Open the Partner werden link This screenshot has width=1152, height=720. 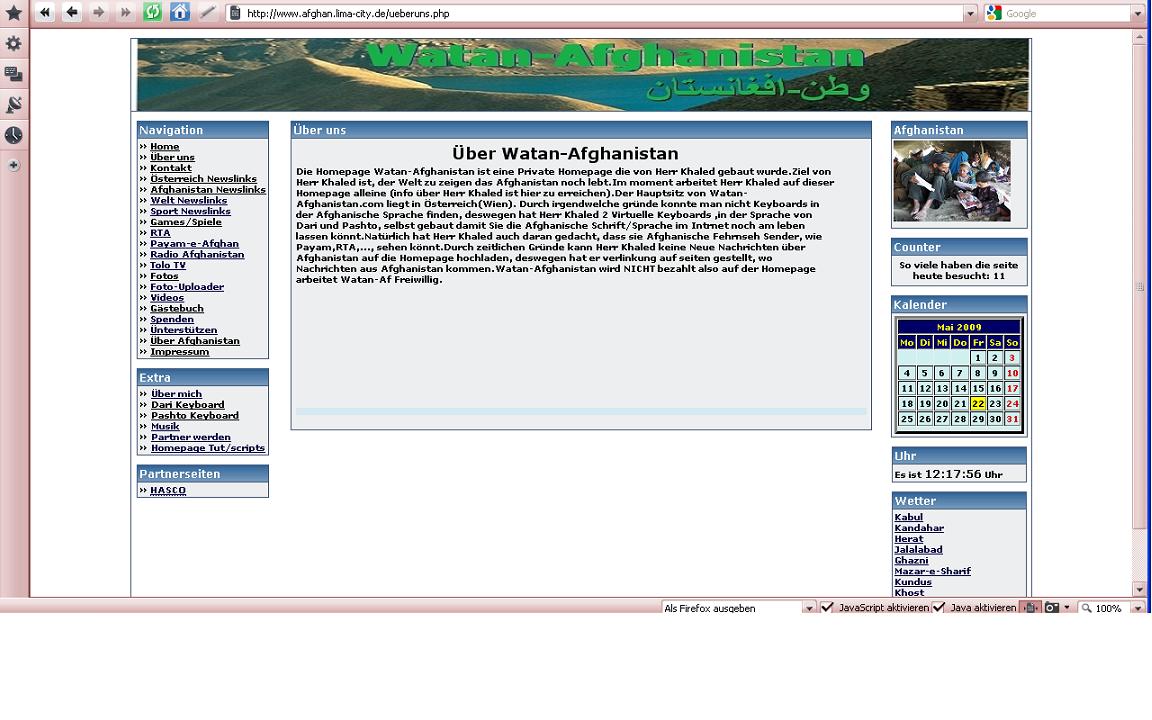tap(191, 437)
